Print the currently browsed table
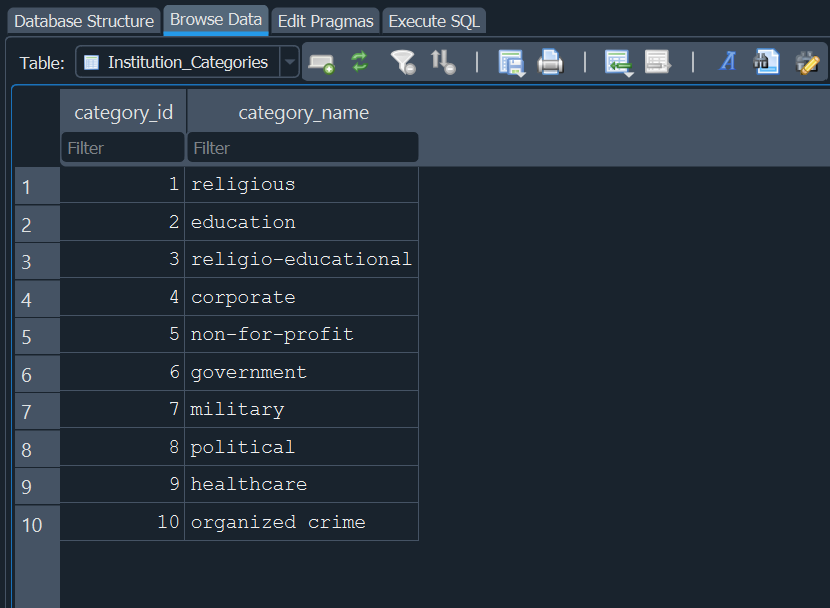The width and height of the screenshot is (830, 608). pos(551,62)
